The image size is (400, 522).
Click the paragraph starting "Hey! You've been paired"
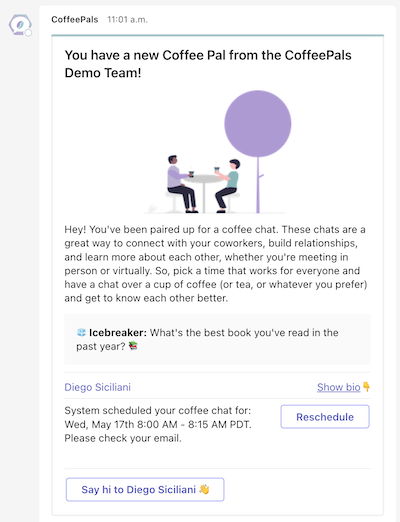click(216, 264)
